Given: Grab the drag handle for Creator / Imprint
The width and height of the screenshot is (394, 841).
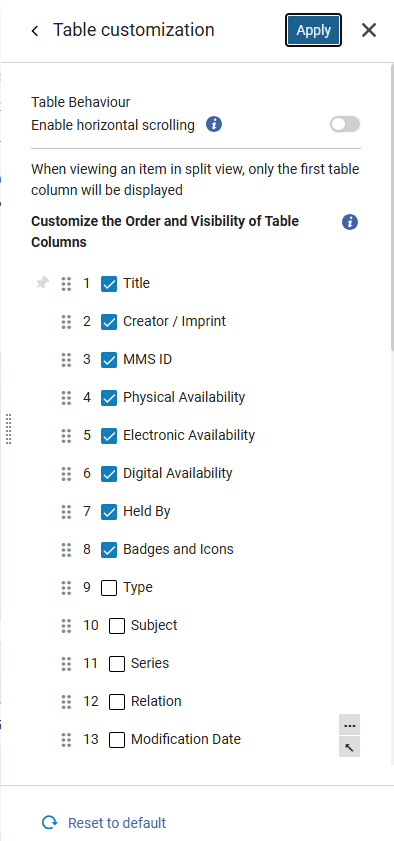Looking at the screenshot, I should [66, 322].
